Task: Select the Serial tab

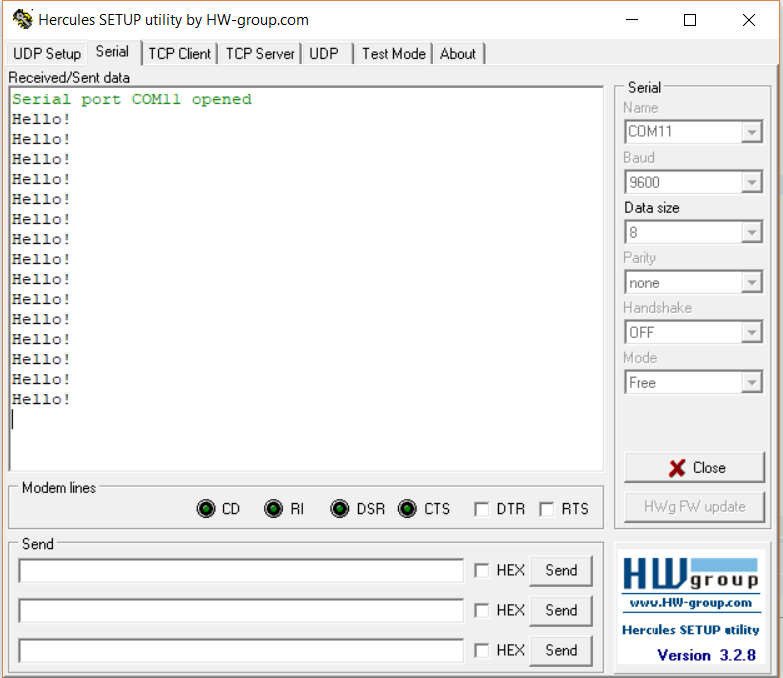Action: tap(112, 52)
